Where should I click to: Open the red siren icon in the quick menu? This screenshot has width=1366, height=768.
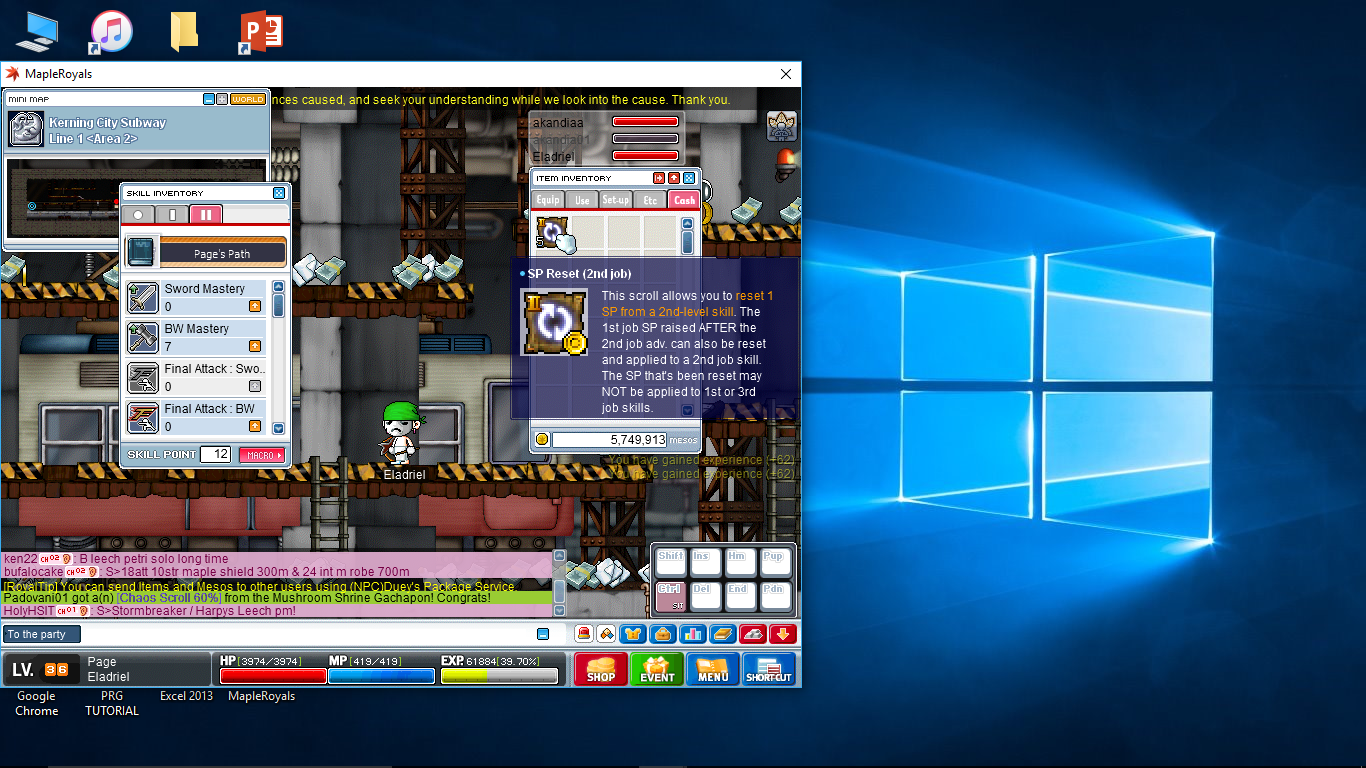tap(584, 633)
